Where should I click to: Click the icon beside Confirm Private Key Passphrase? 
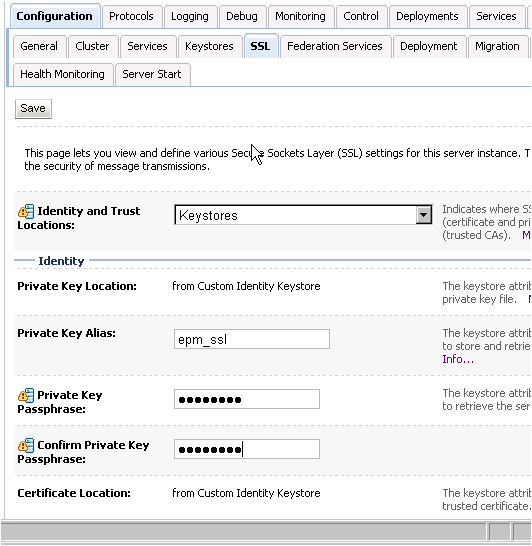(x=26, y=445)
